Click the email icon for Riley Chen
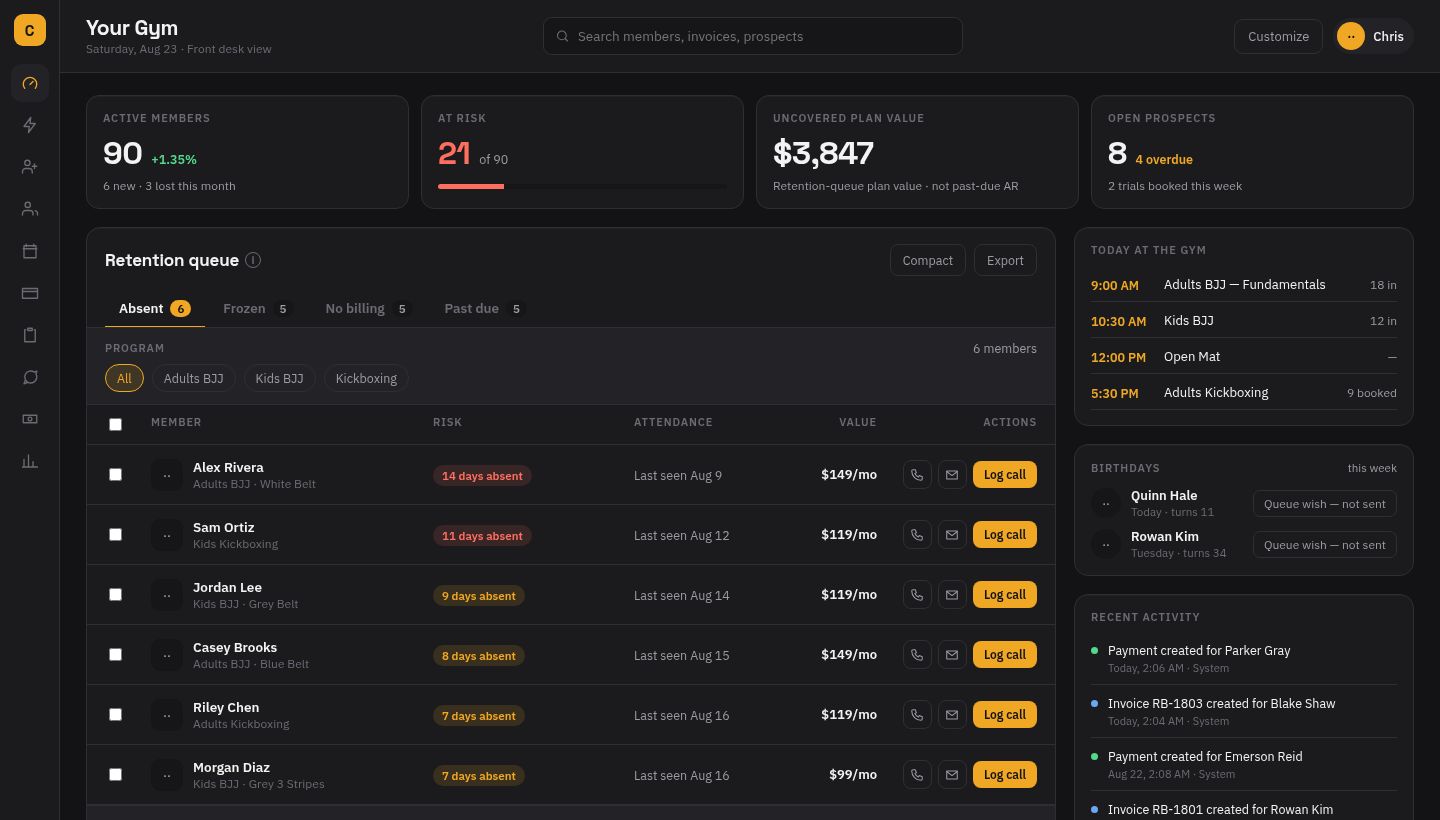The image size is (1440, 820). pyautogui.click(x=952, y=715)
